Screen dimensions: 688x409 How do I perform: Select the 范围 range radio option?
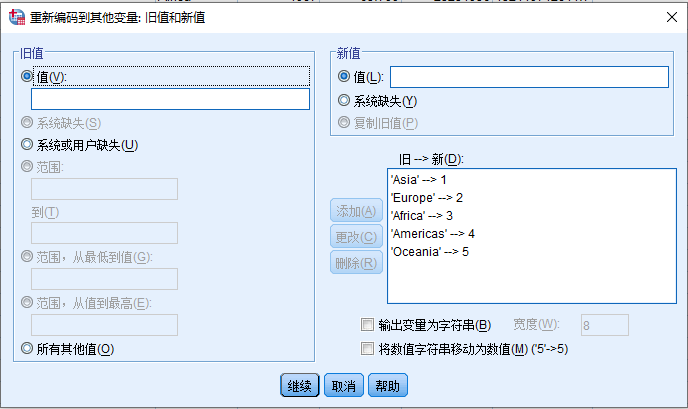[27, 166]
